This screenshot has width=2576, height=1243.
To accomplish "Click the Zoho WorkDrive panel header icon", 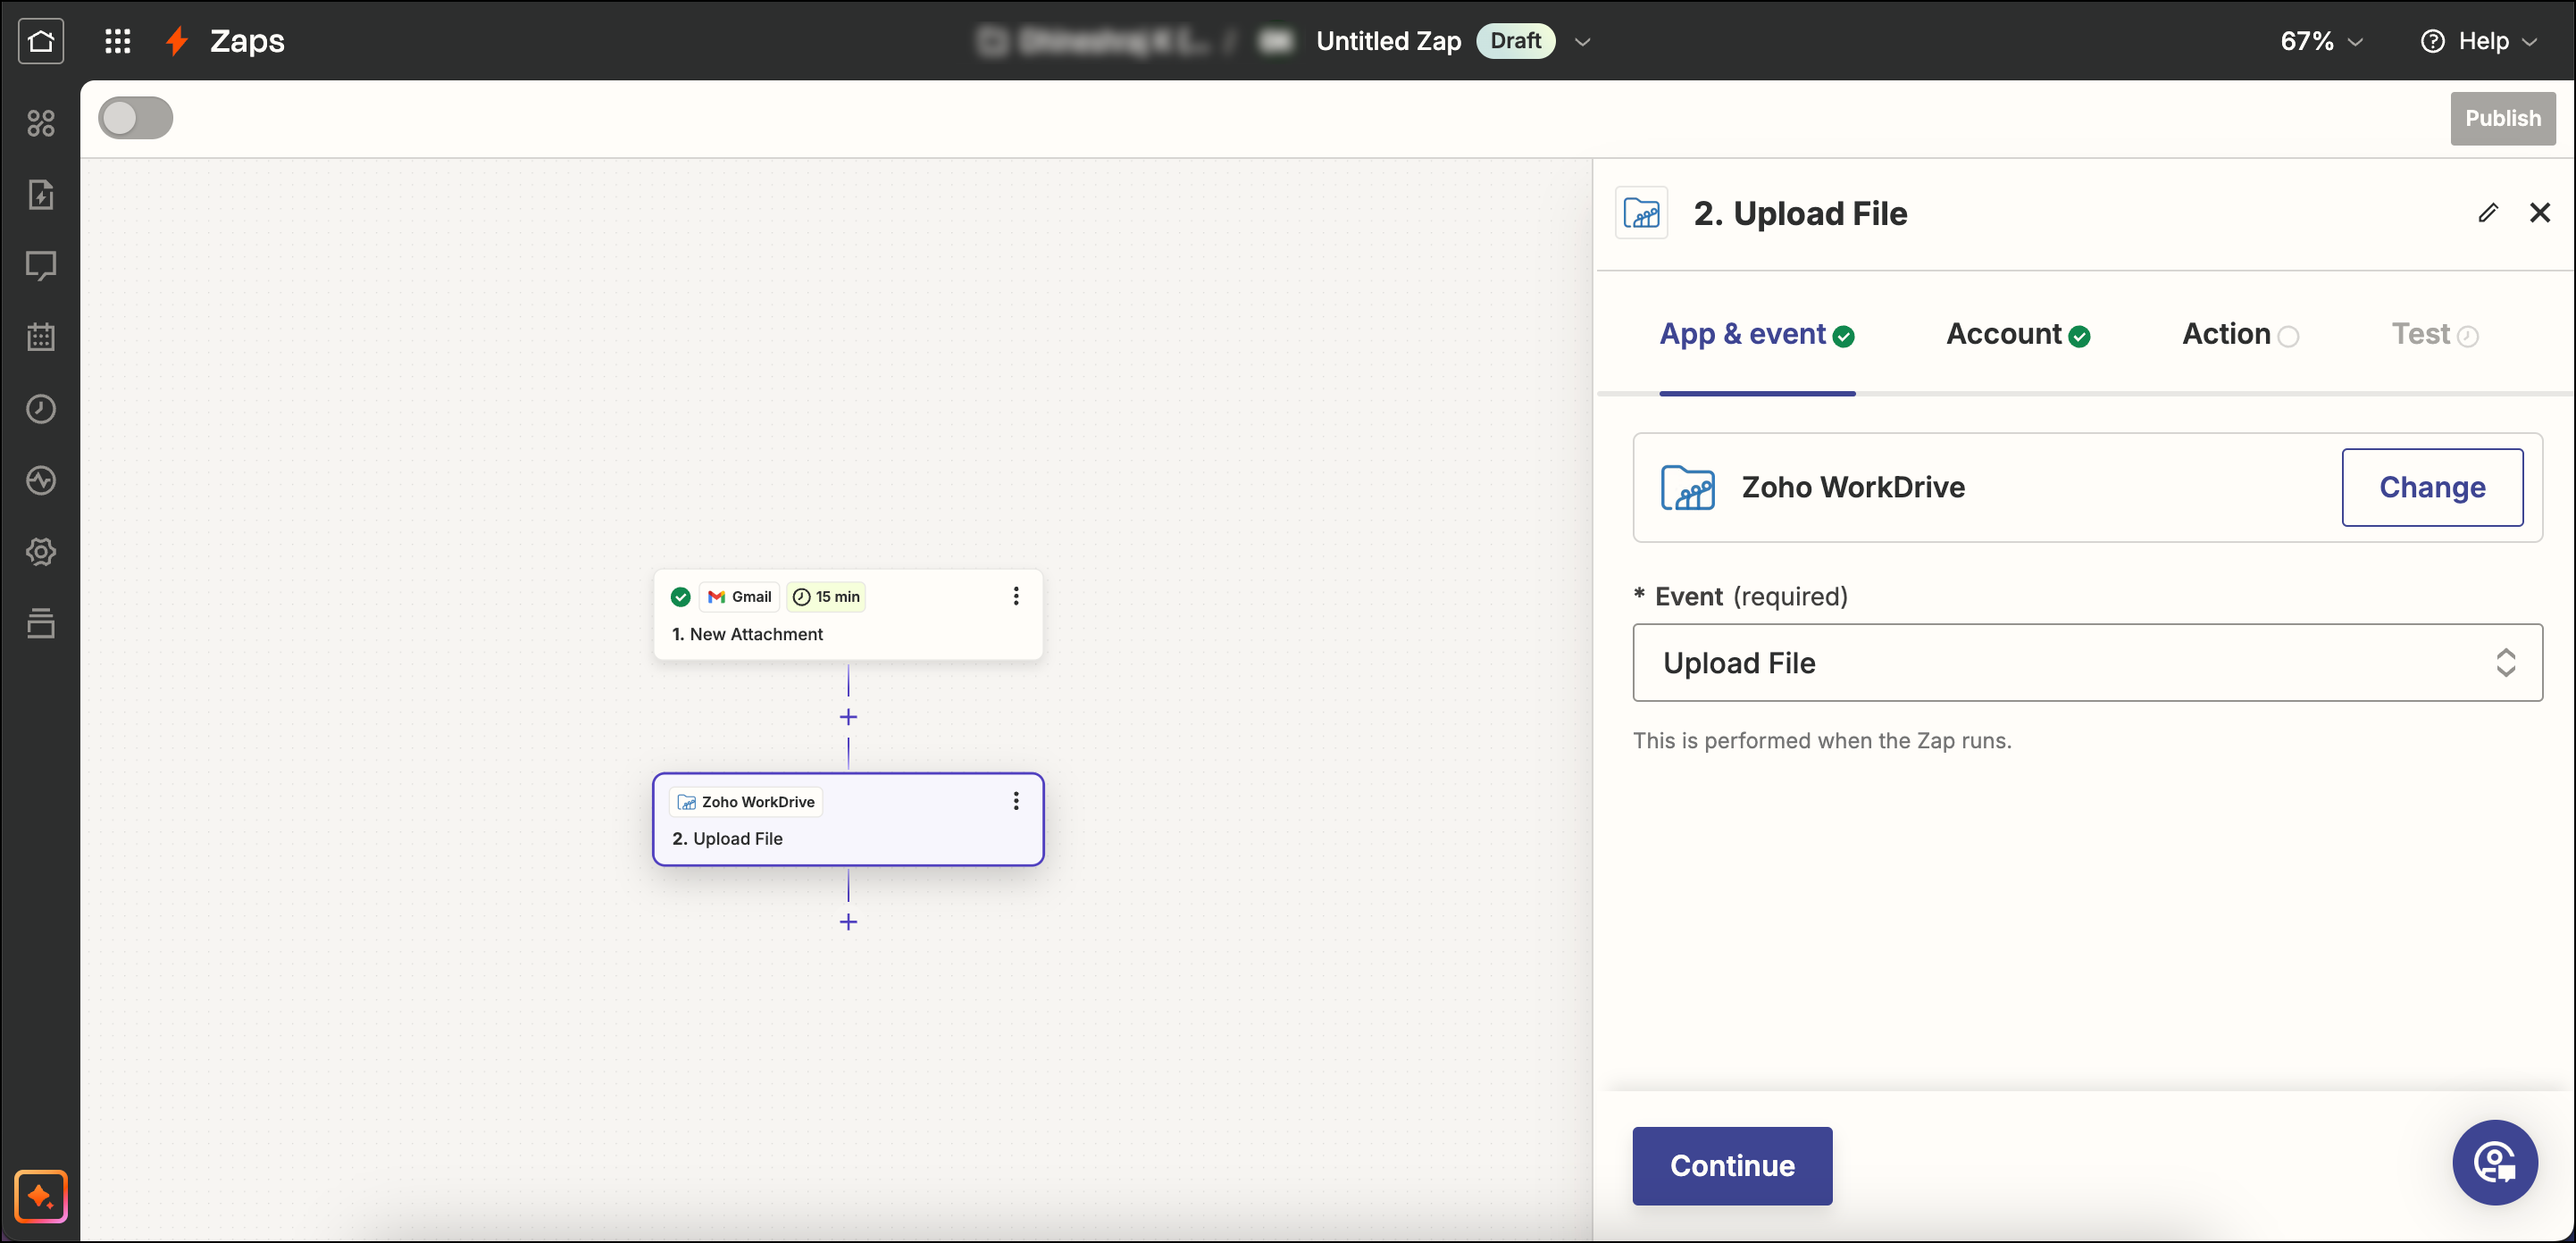I will coord(1642,213).
